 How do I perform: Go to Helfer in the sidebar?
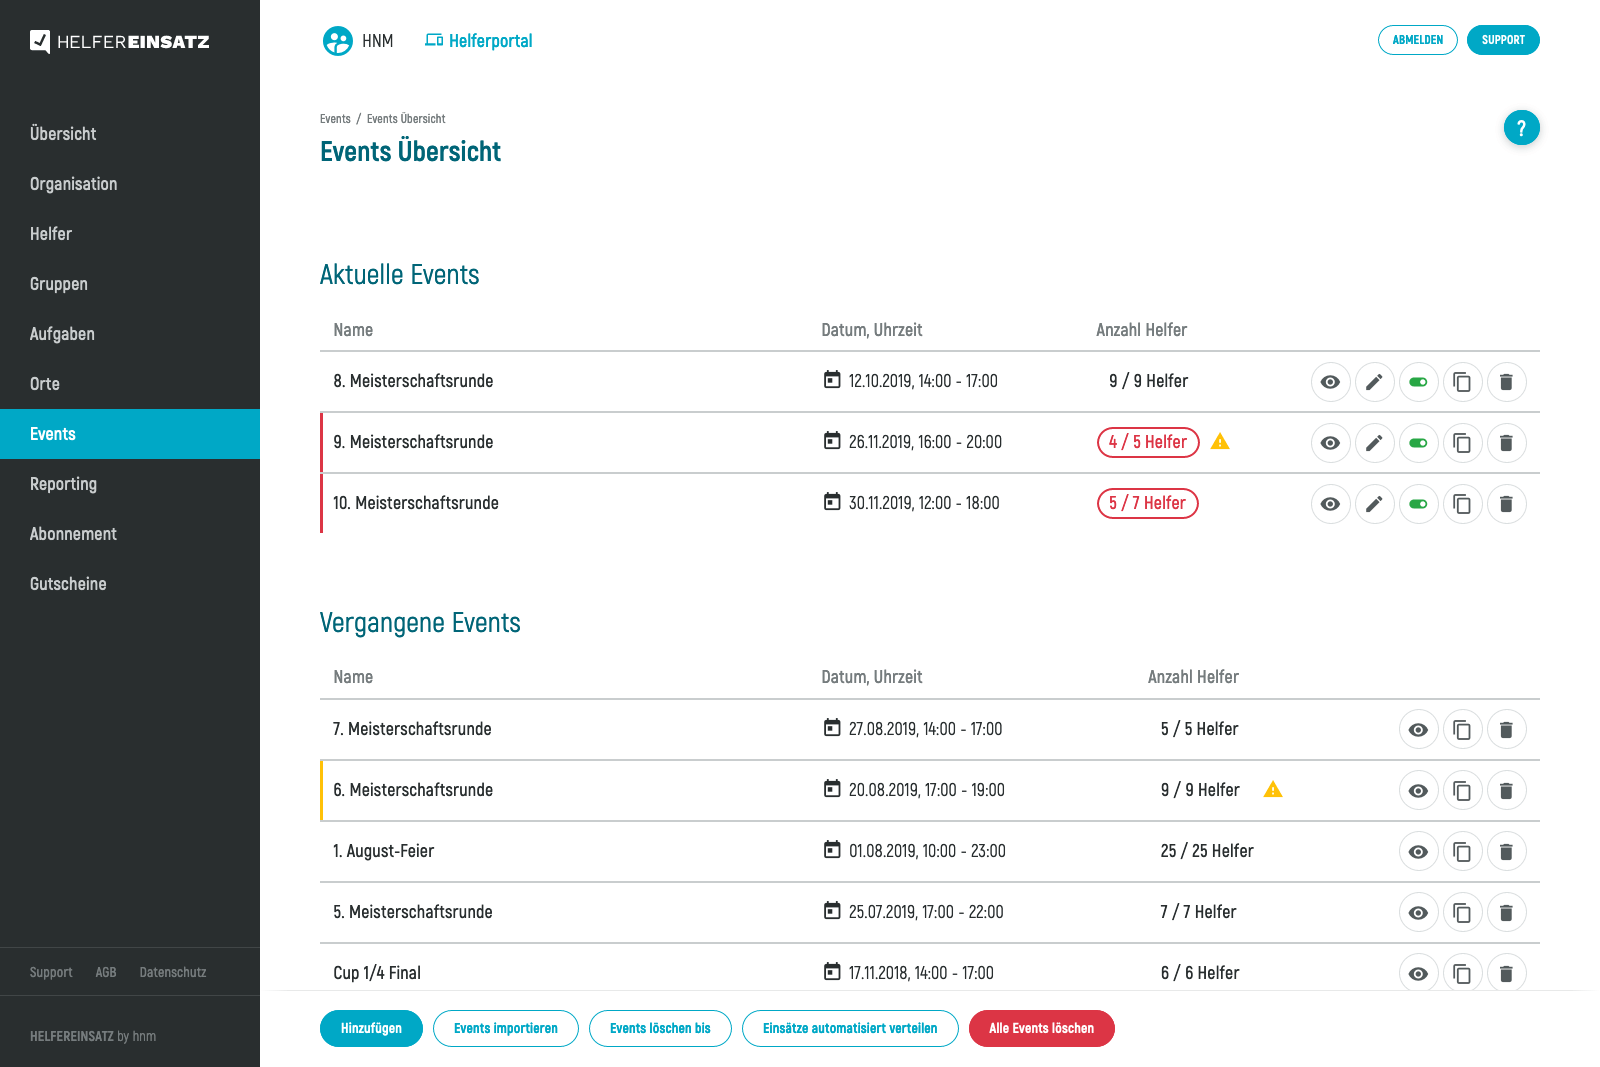click(x=51, y=234)
